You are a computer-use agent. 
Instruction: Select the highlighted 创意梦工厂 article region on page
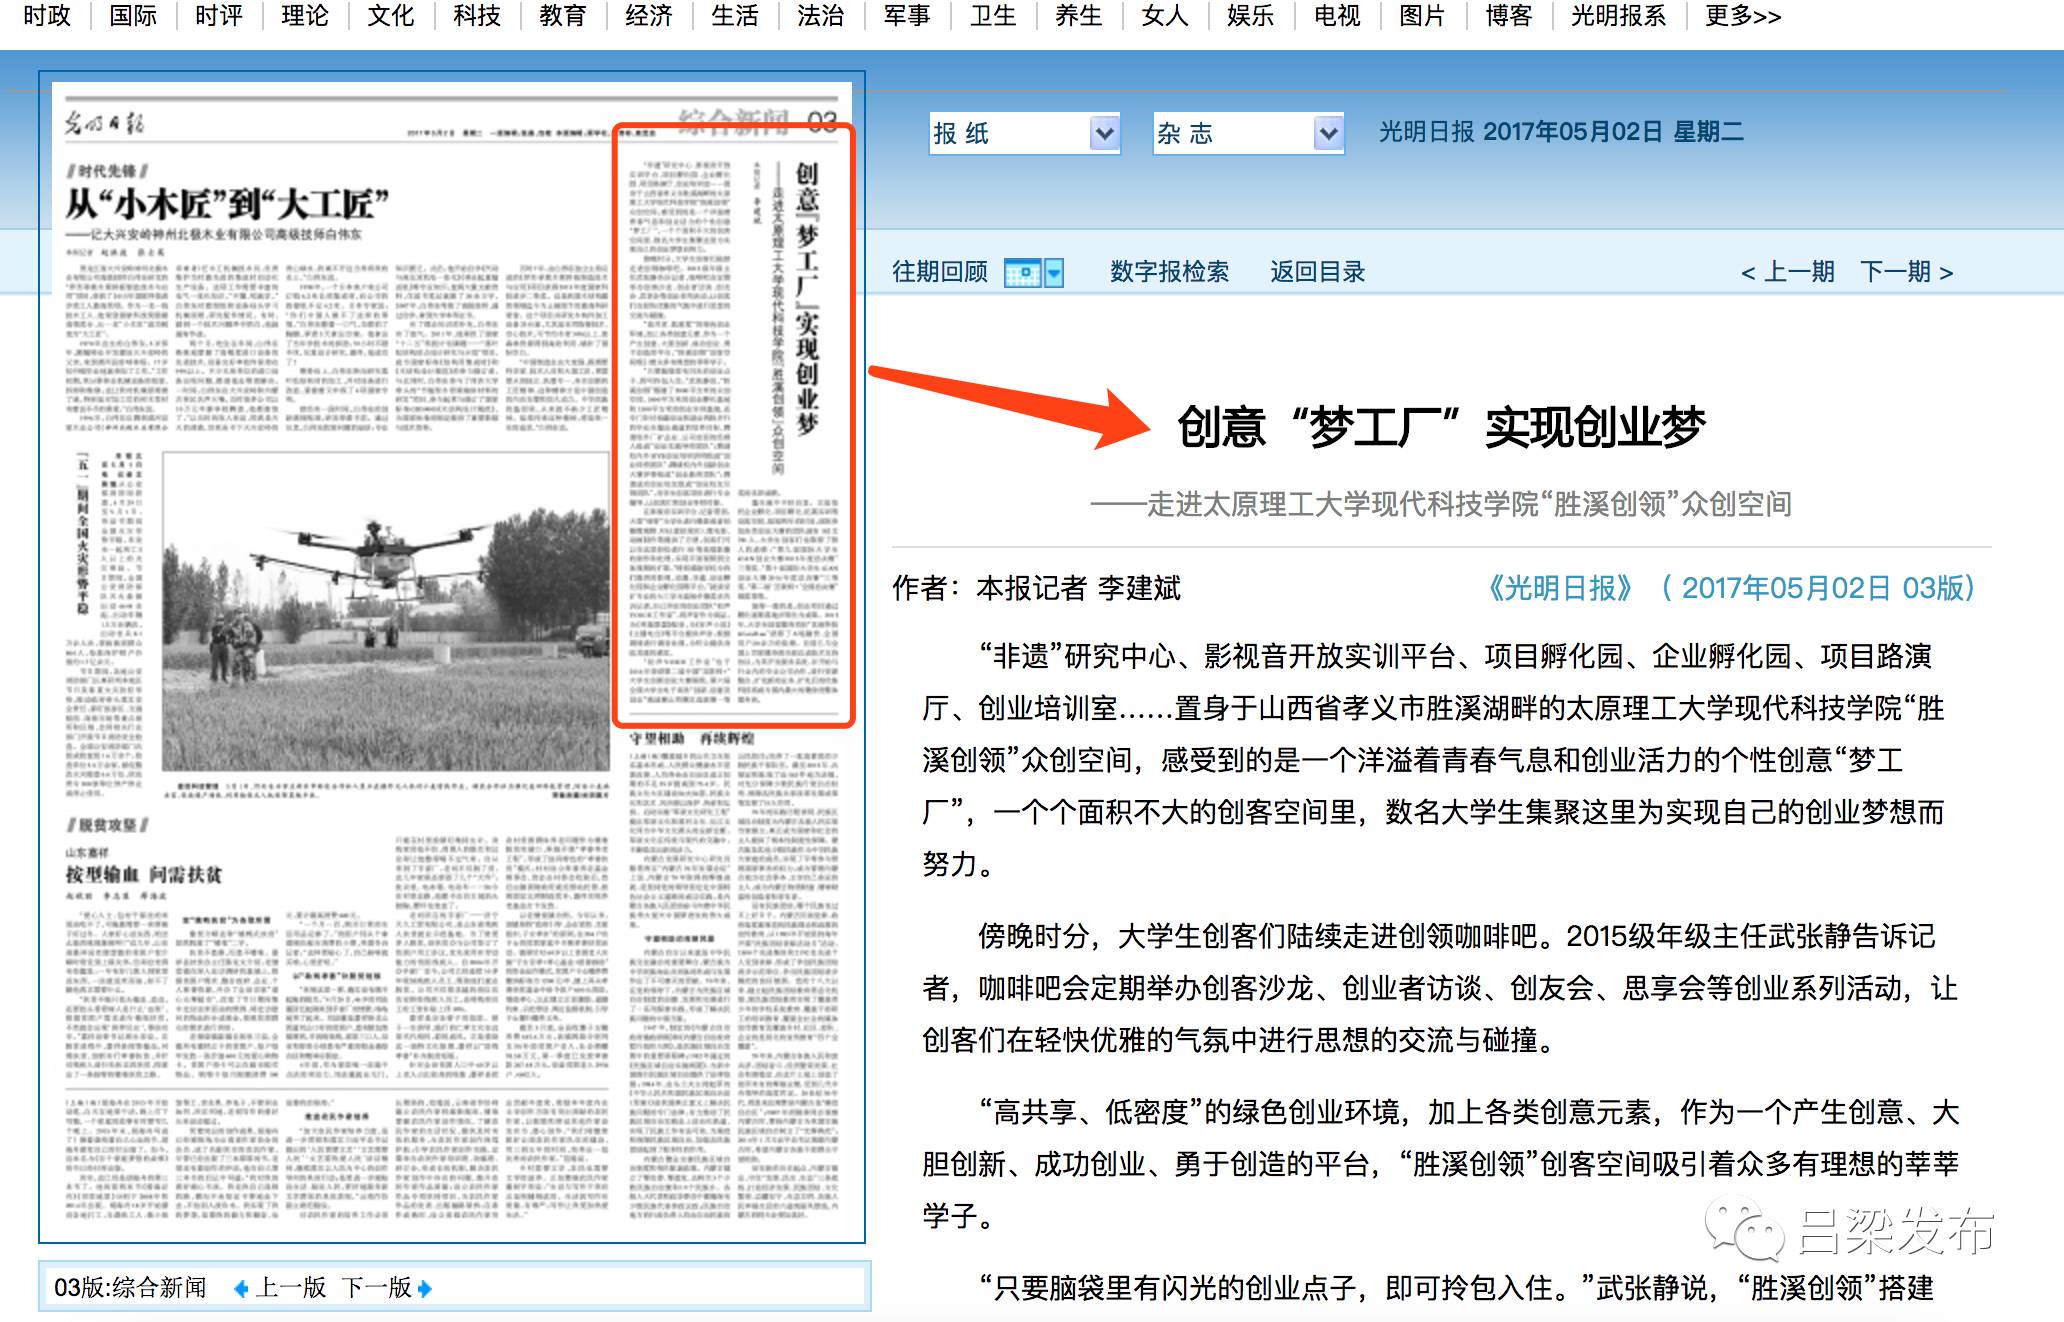point(732,425)
